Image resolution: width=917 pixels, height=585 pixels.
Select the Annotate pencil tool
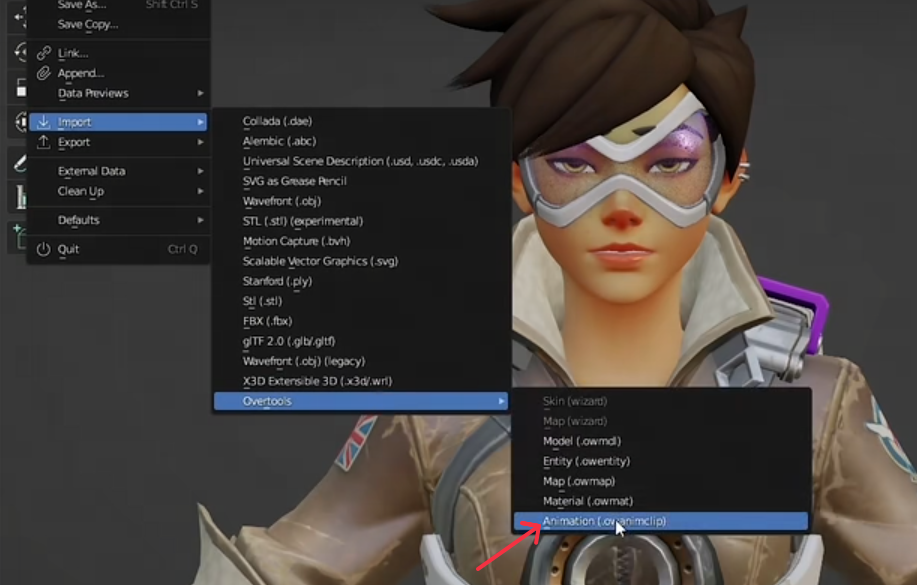pos(20,163)
